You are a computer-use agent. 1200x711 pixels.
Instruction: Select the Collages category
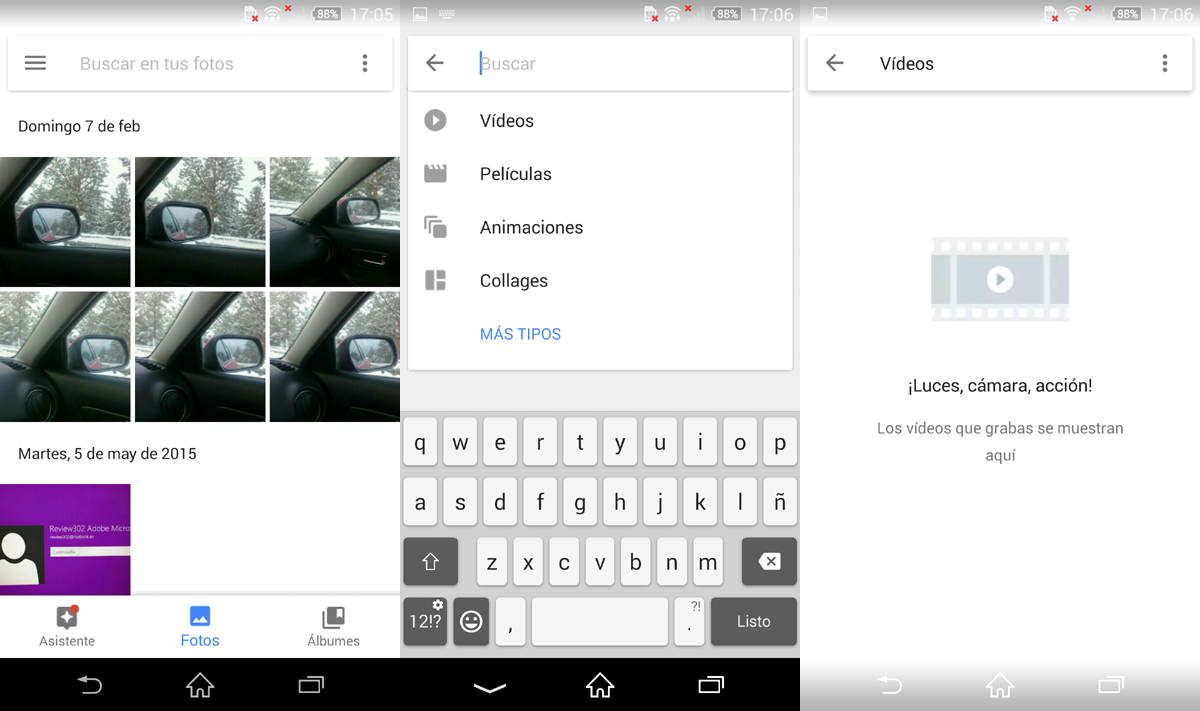tap(513, 281)
